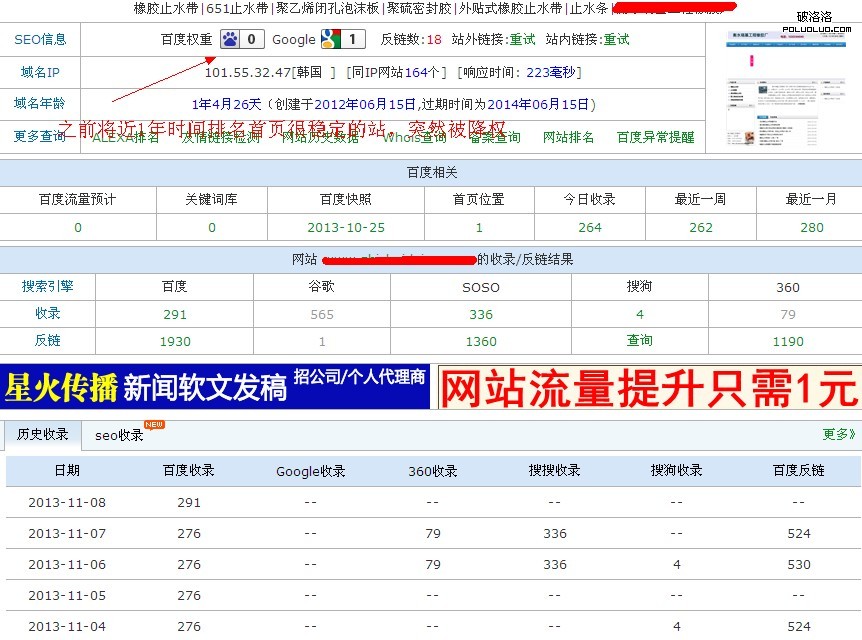The height and width of the screenshot is (640, 862).
Task: Click the IP address 101.55.32.47
Action: (248, 73)
